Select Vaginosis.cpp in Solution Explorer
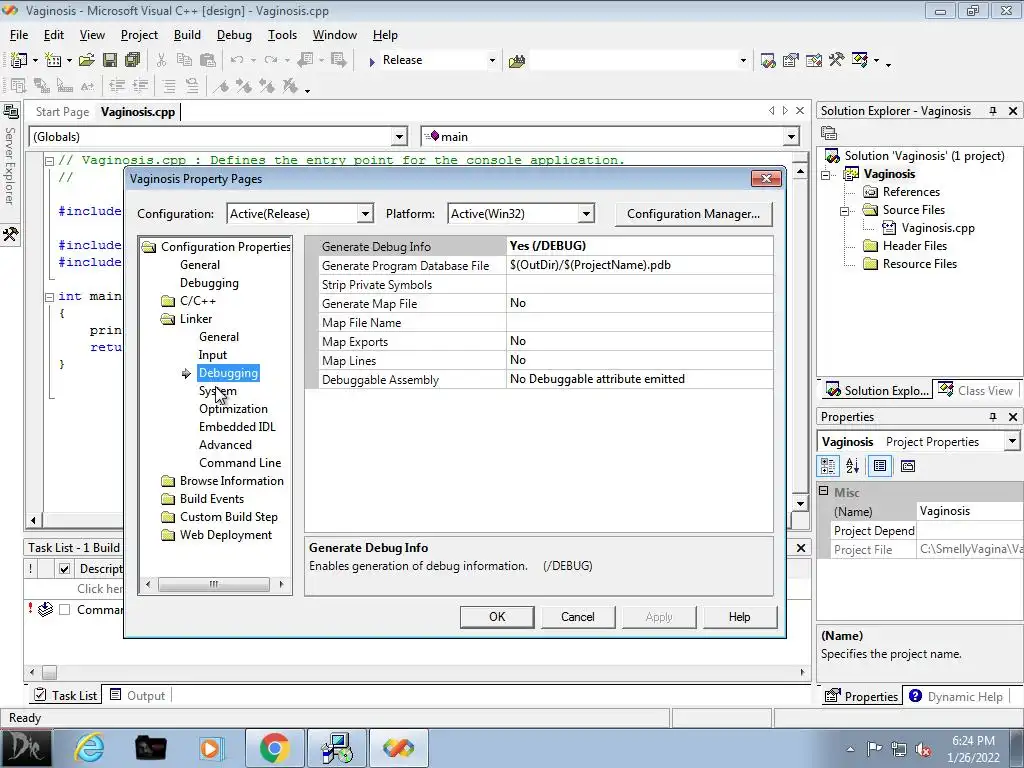Image resolution: width=1024 pixels, height=768 pixels. pos(938,228)
